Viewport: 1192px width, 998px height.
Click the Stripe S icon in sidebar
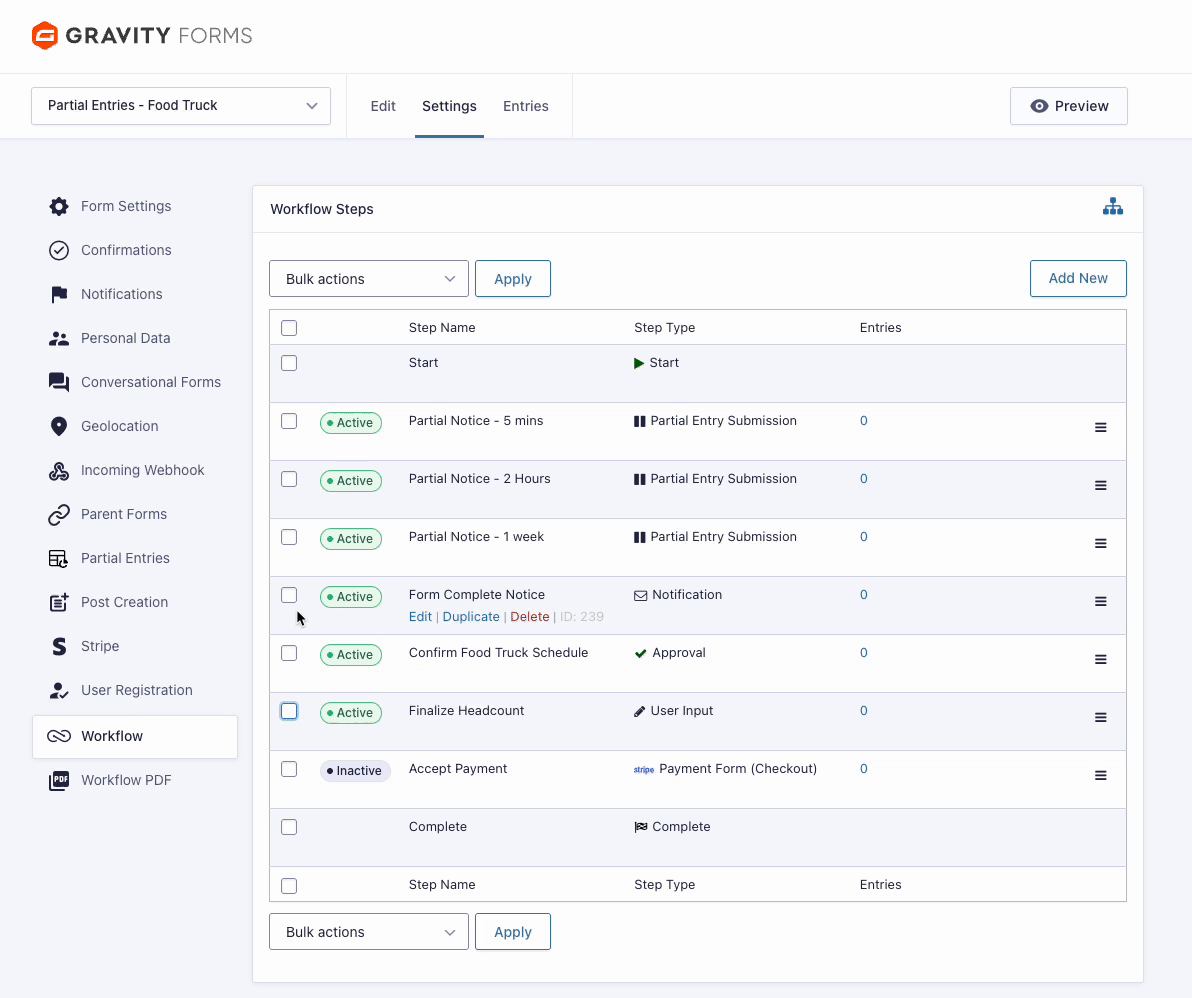pos(59,646)
